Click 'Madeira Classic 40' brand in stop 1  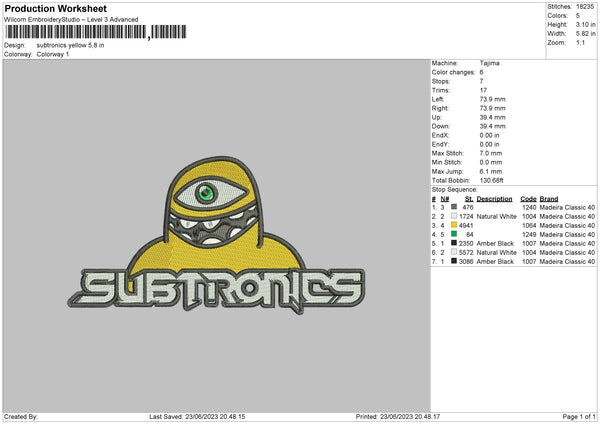(567, 207)
